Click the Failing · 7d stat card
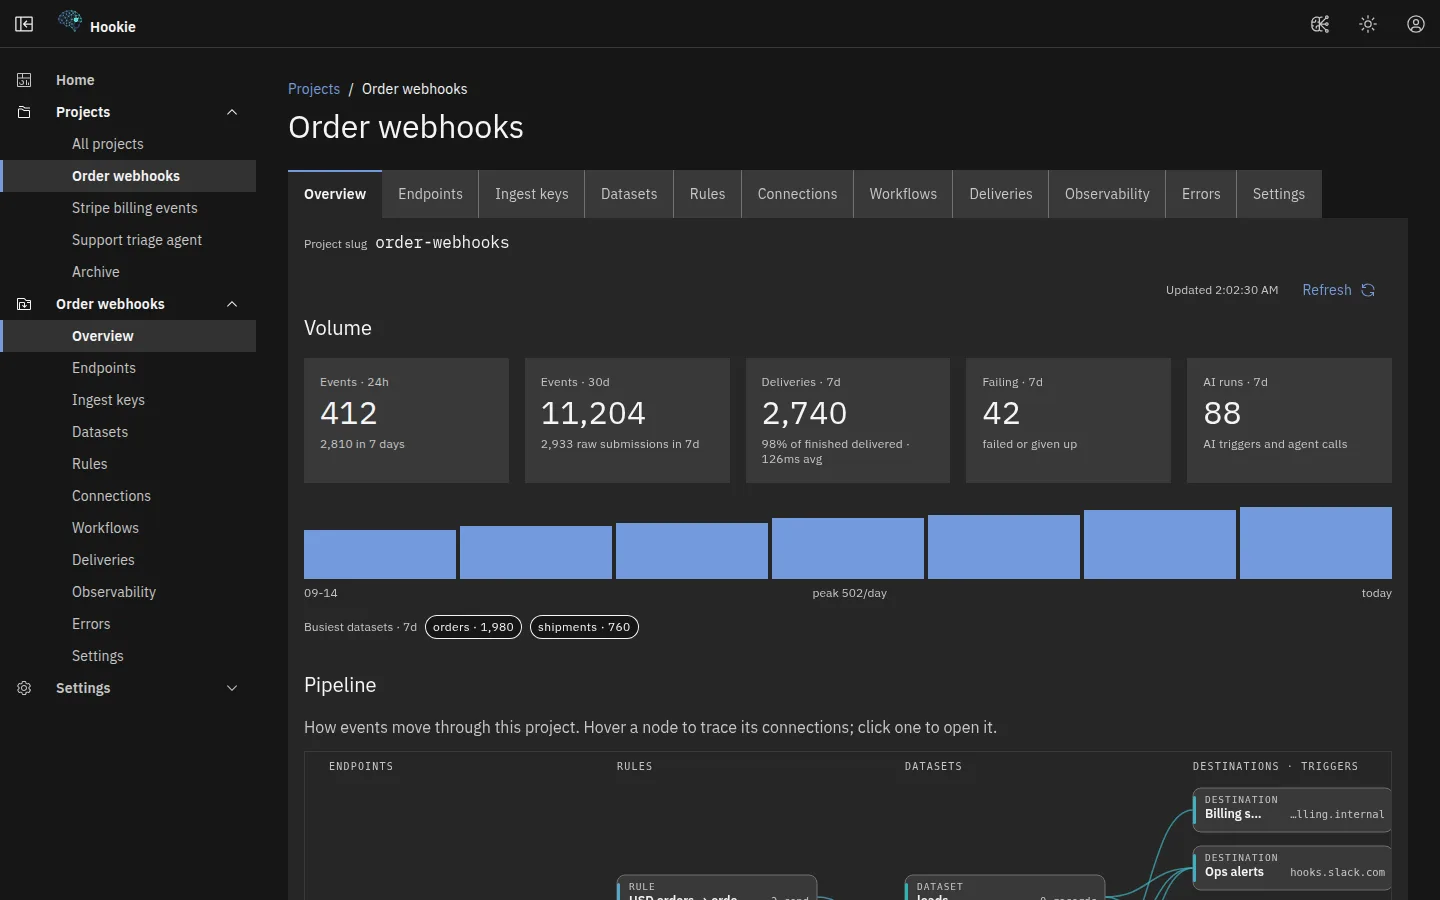This screenshot has width=1440, height=900. coord(1068,420)
